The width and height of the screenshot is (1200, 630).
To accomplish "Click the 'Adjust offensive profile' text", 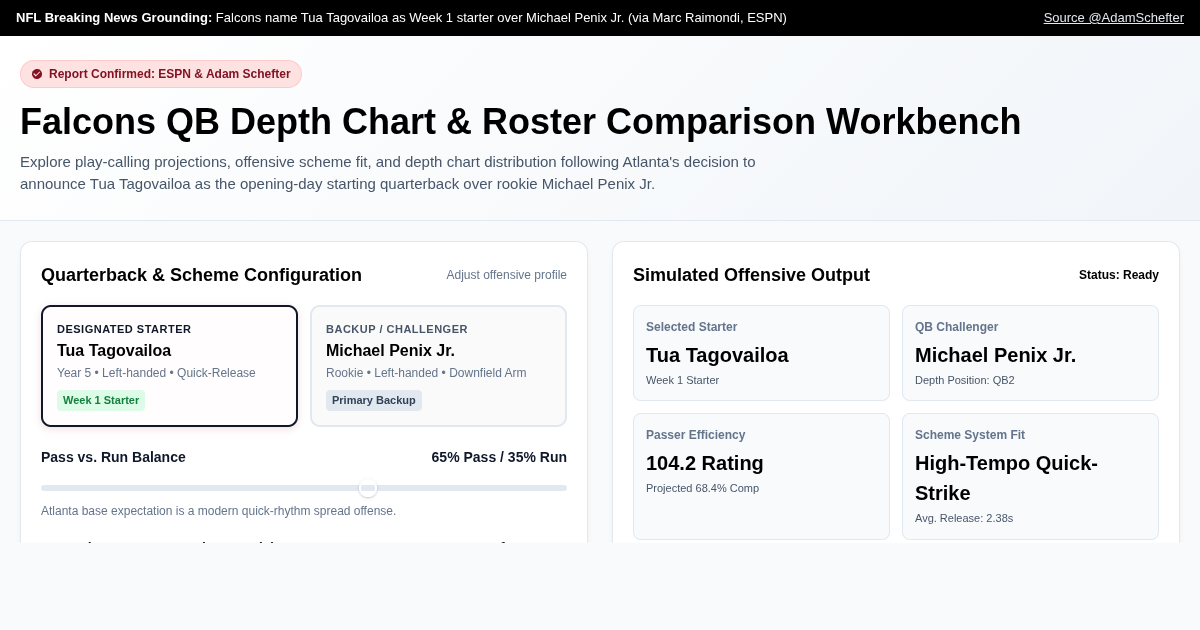I will tap(506, 275).
